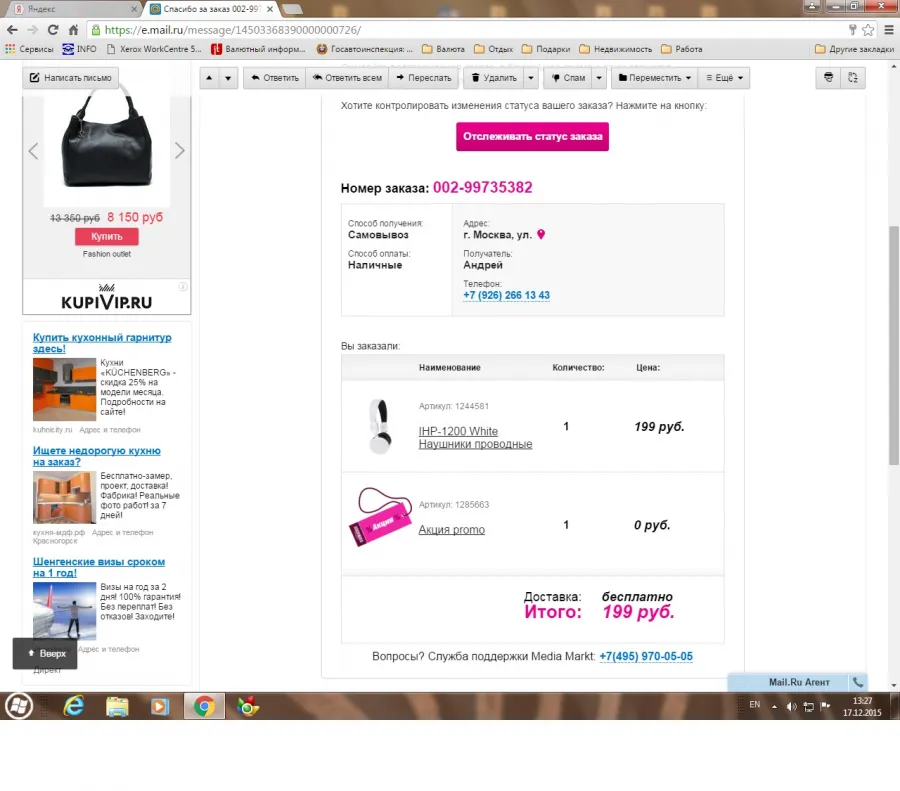Open Xerox WorkCentre bookmark
The image size is (900, 791).
coord(154,49)
